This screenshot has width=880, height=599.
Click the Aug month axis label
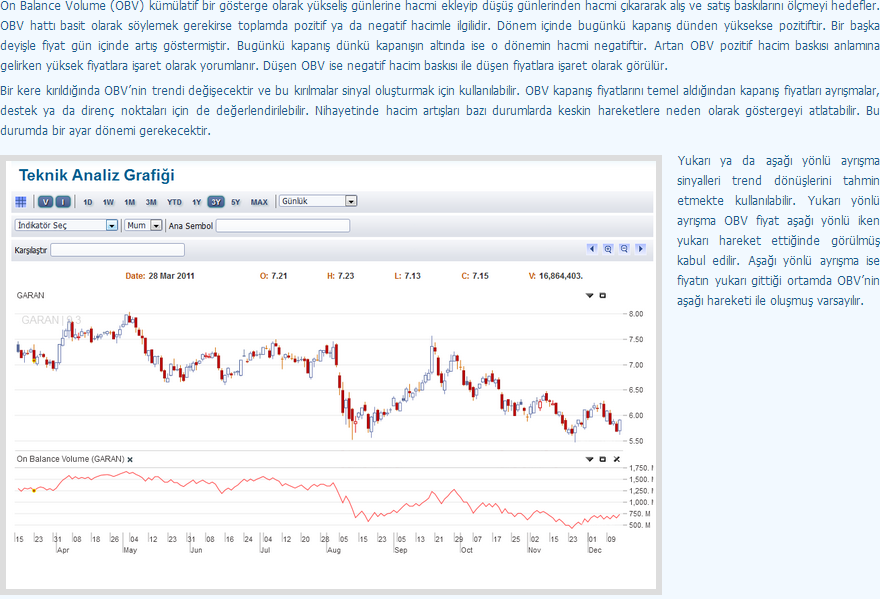[x=334, y=550]
